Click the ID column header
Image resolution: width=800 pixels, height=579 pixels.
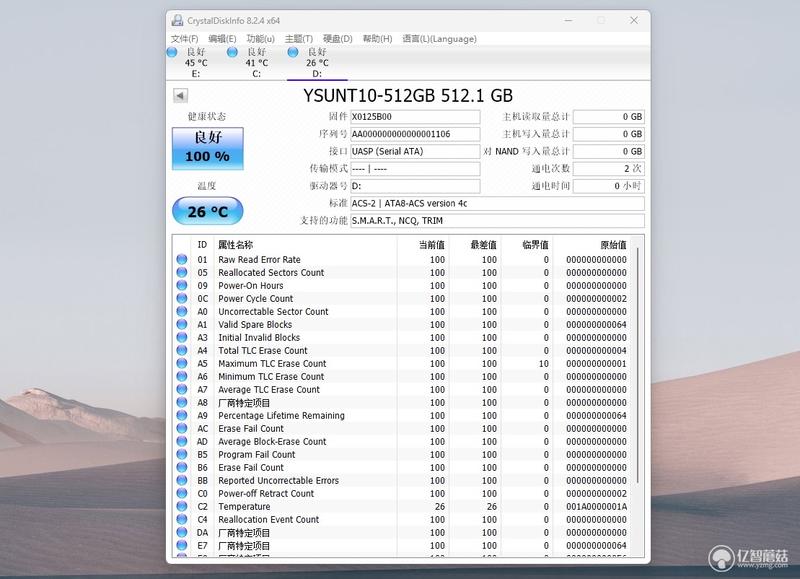(x=203, y=245)
